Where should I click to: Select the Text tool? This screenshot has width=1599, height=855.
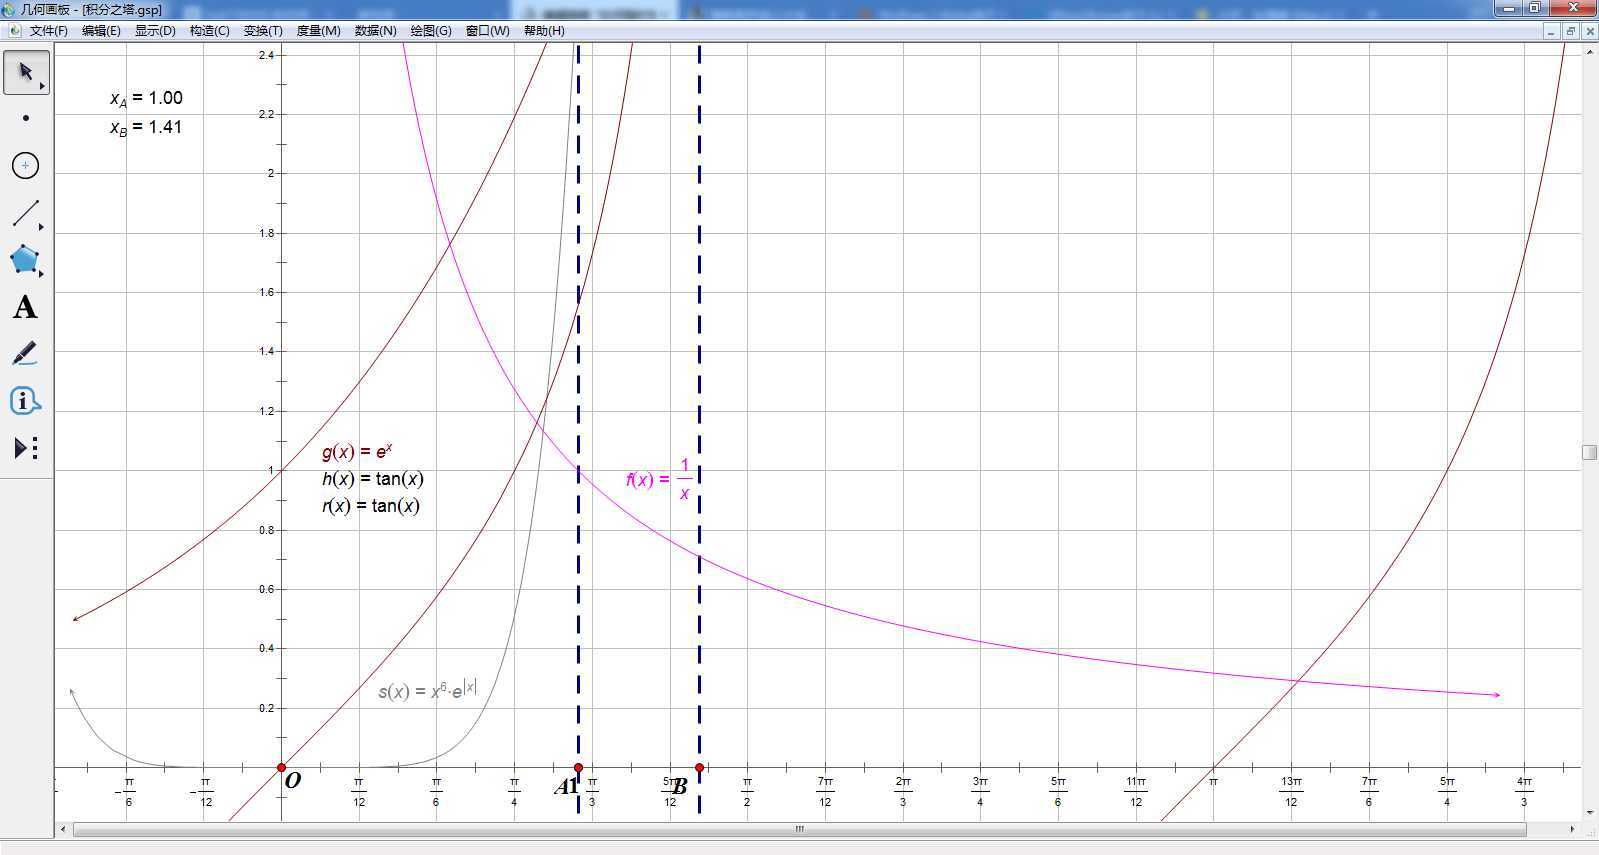click(x=26, y=307)
